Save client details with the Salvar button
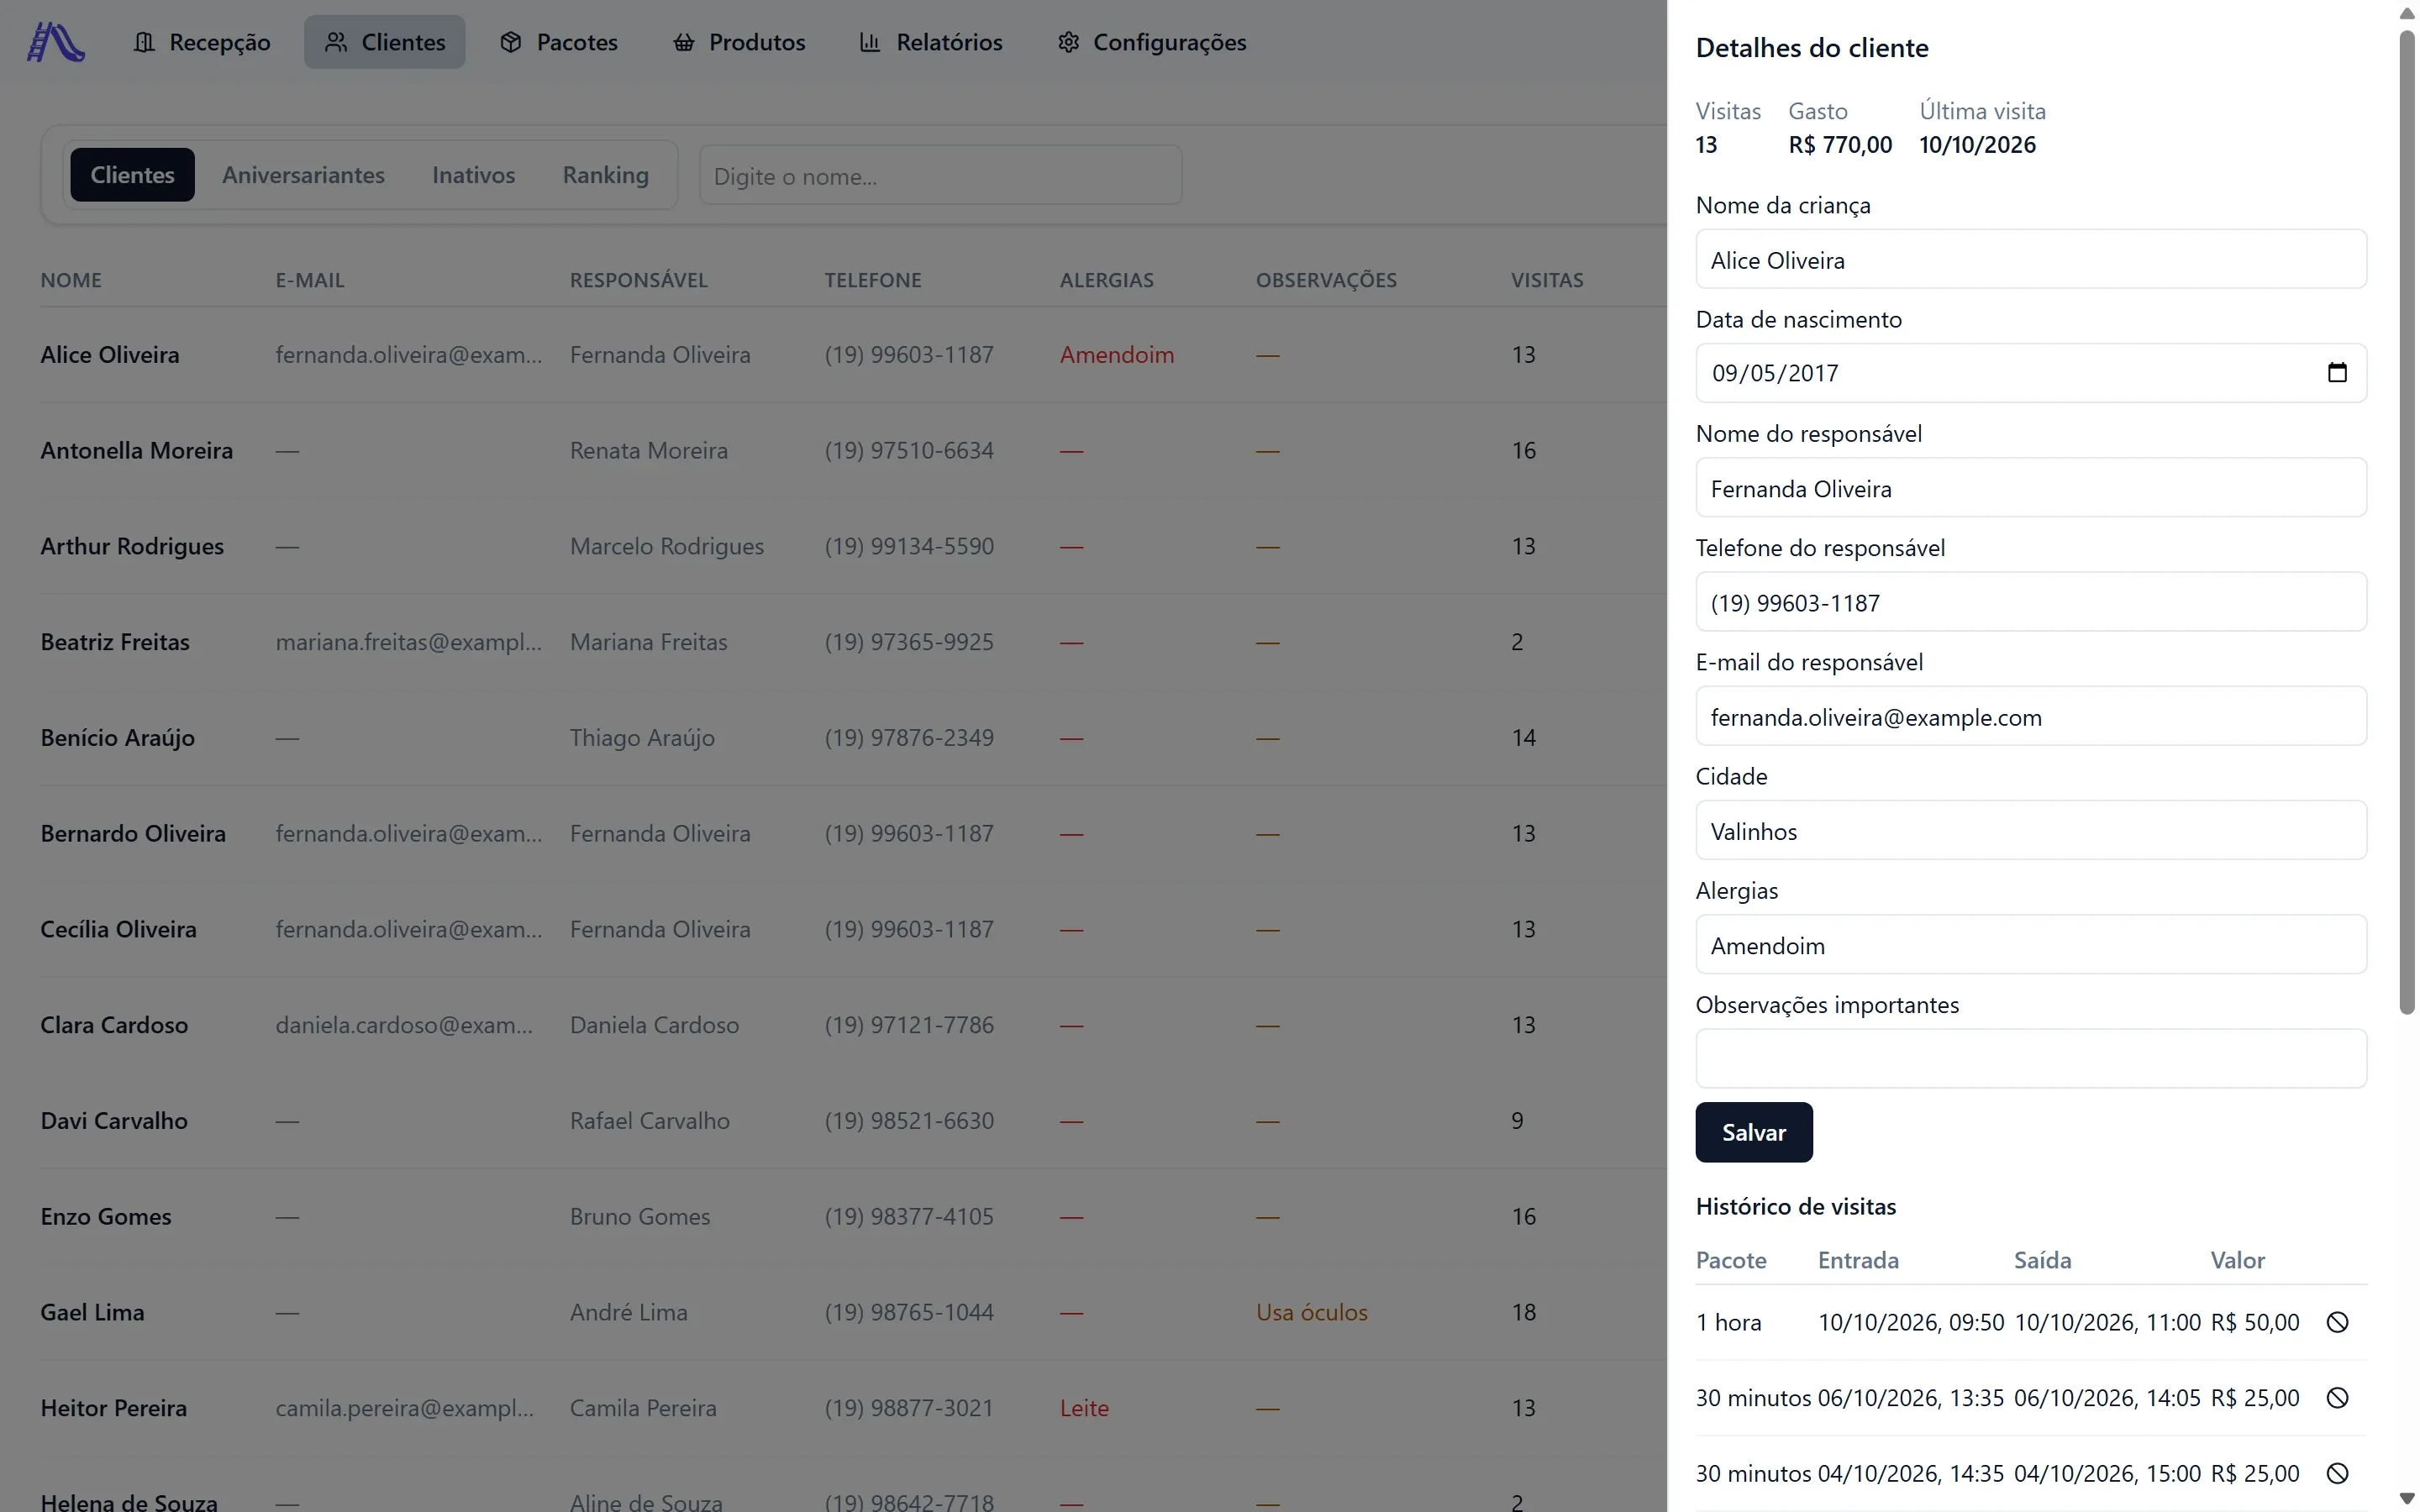2420x1512 pixels. click(1754, 1132)
